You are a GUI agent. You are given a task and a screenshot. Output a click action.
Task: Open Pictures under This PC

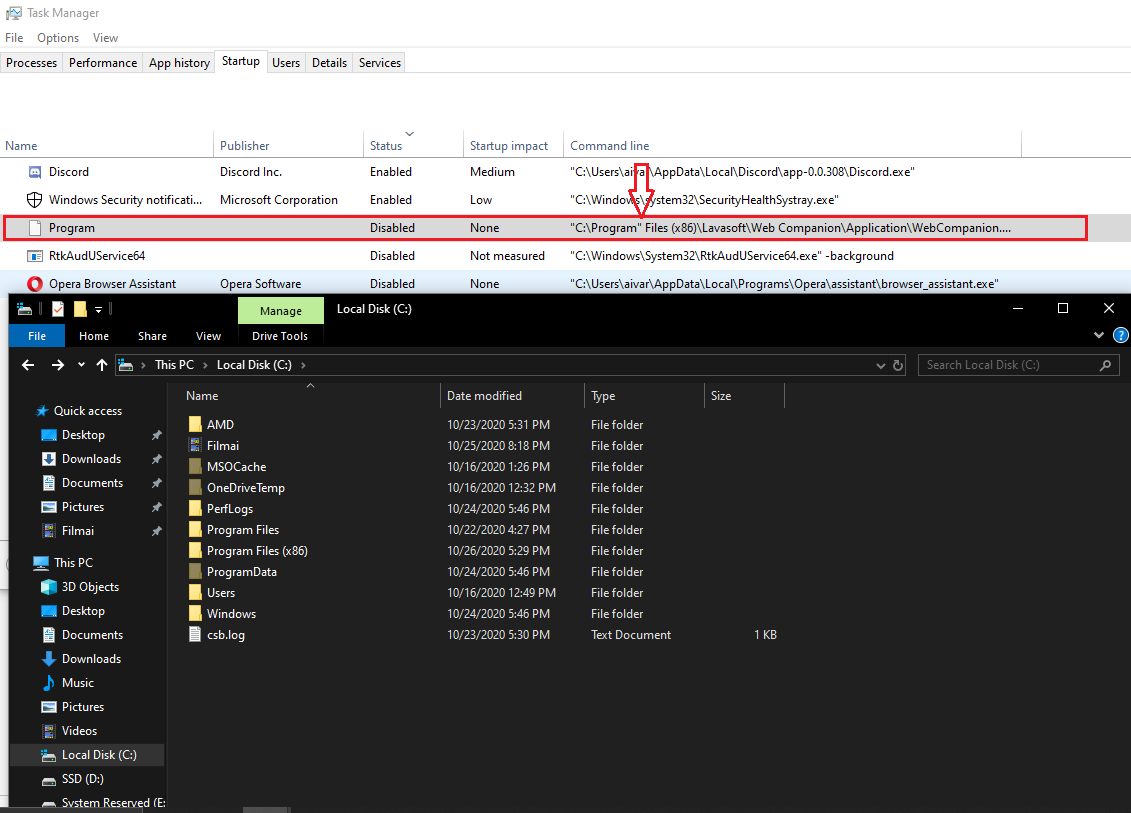click(82, 706)
